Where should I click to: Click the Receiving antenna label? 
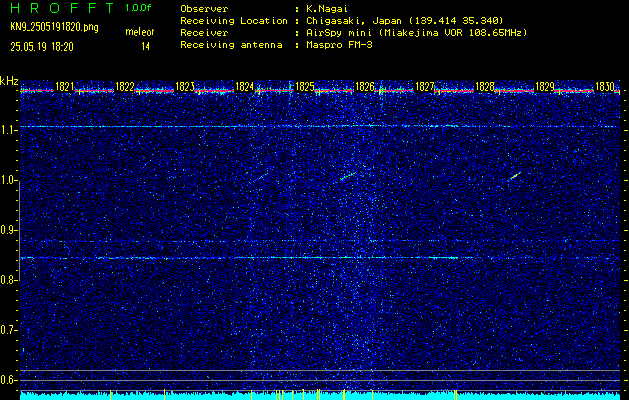[231, 45]
